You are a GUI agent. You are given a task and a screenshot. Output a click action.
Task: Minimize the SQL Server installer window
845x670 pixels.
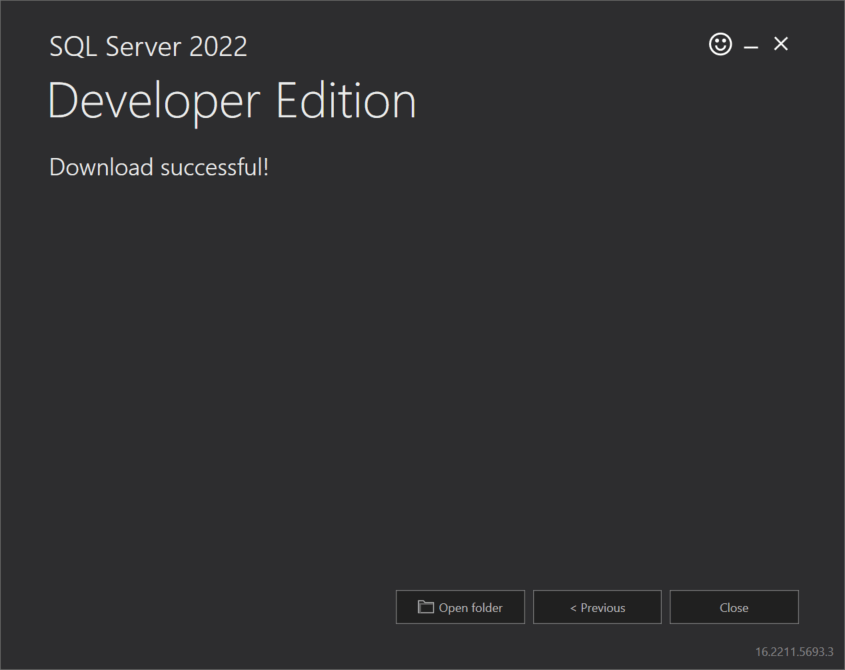click(x=751, y=46)
